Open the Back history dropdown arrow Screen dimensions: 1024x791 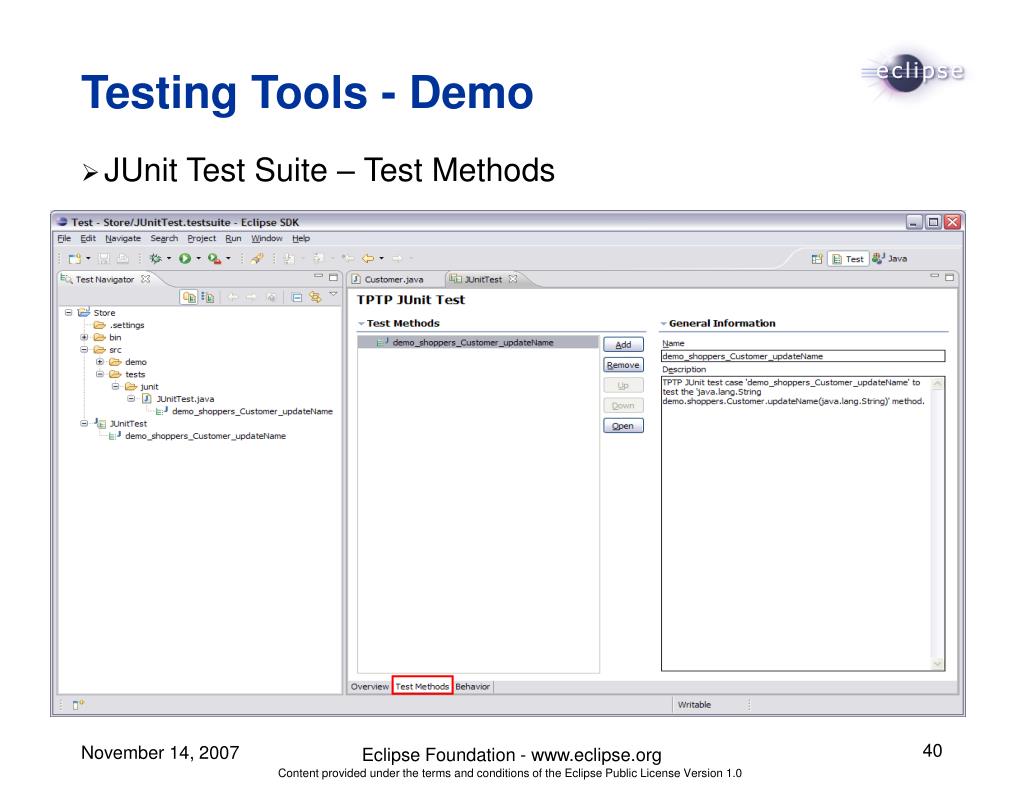pos(381,259)
